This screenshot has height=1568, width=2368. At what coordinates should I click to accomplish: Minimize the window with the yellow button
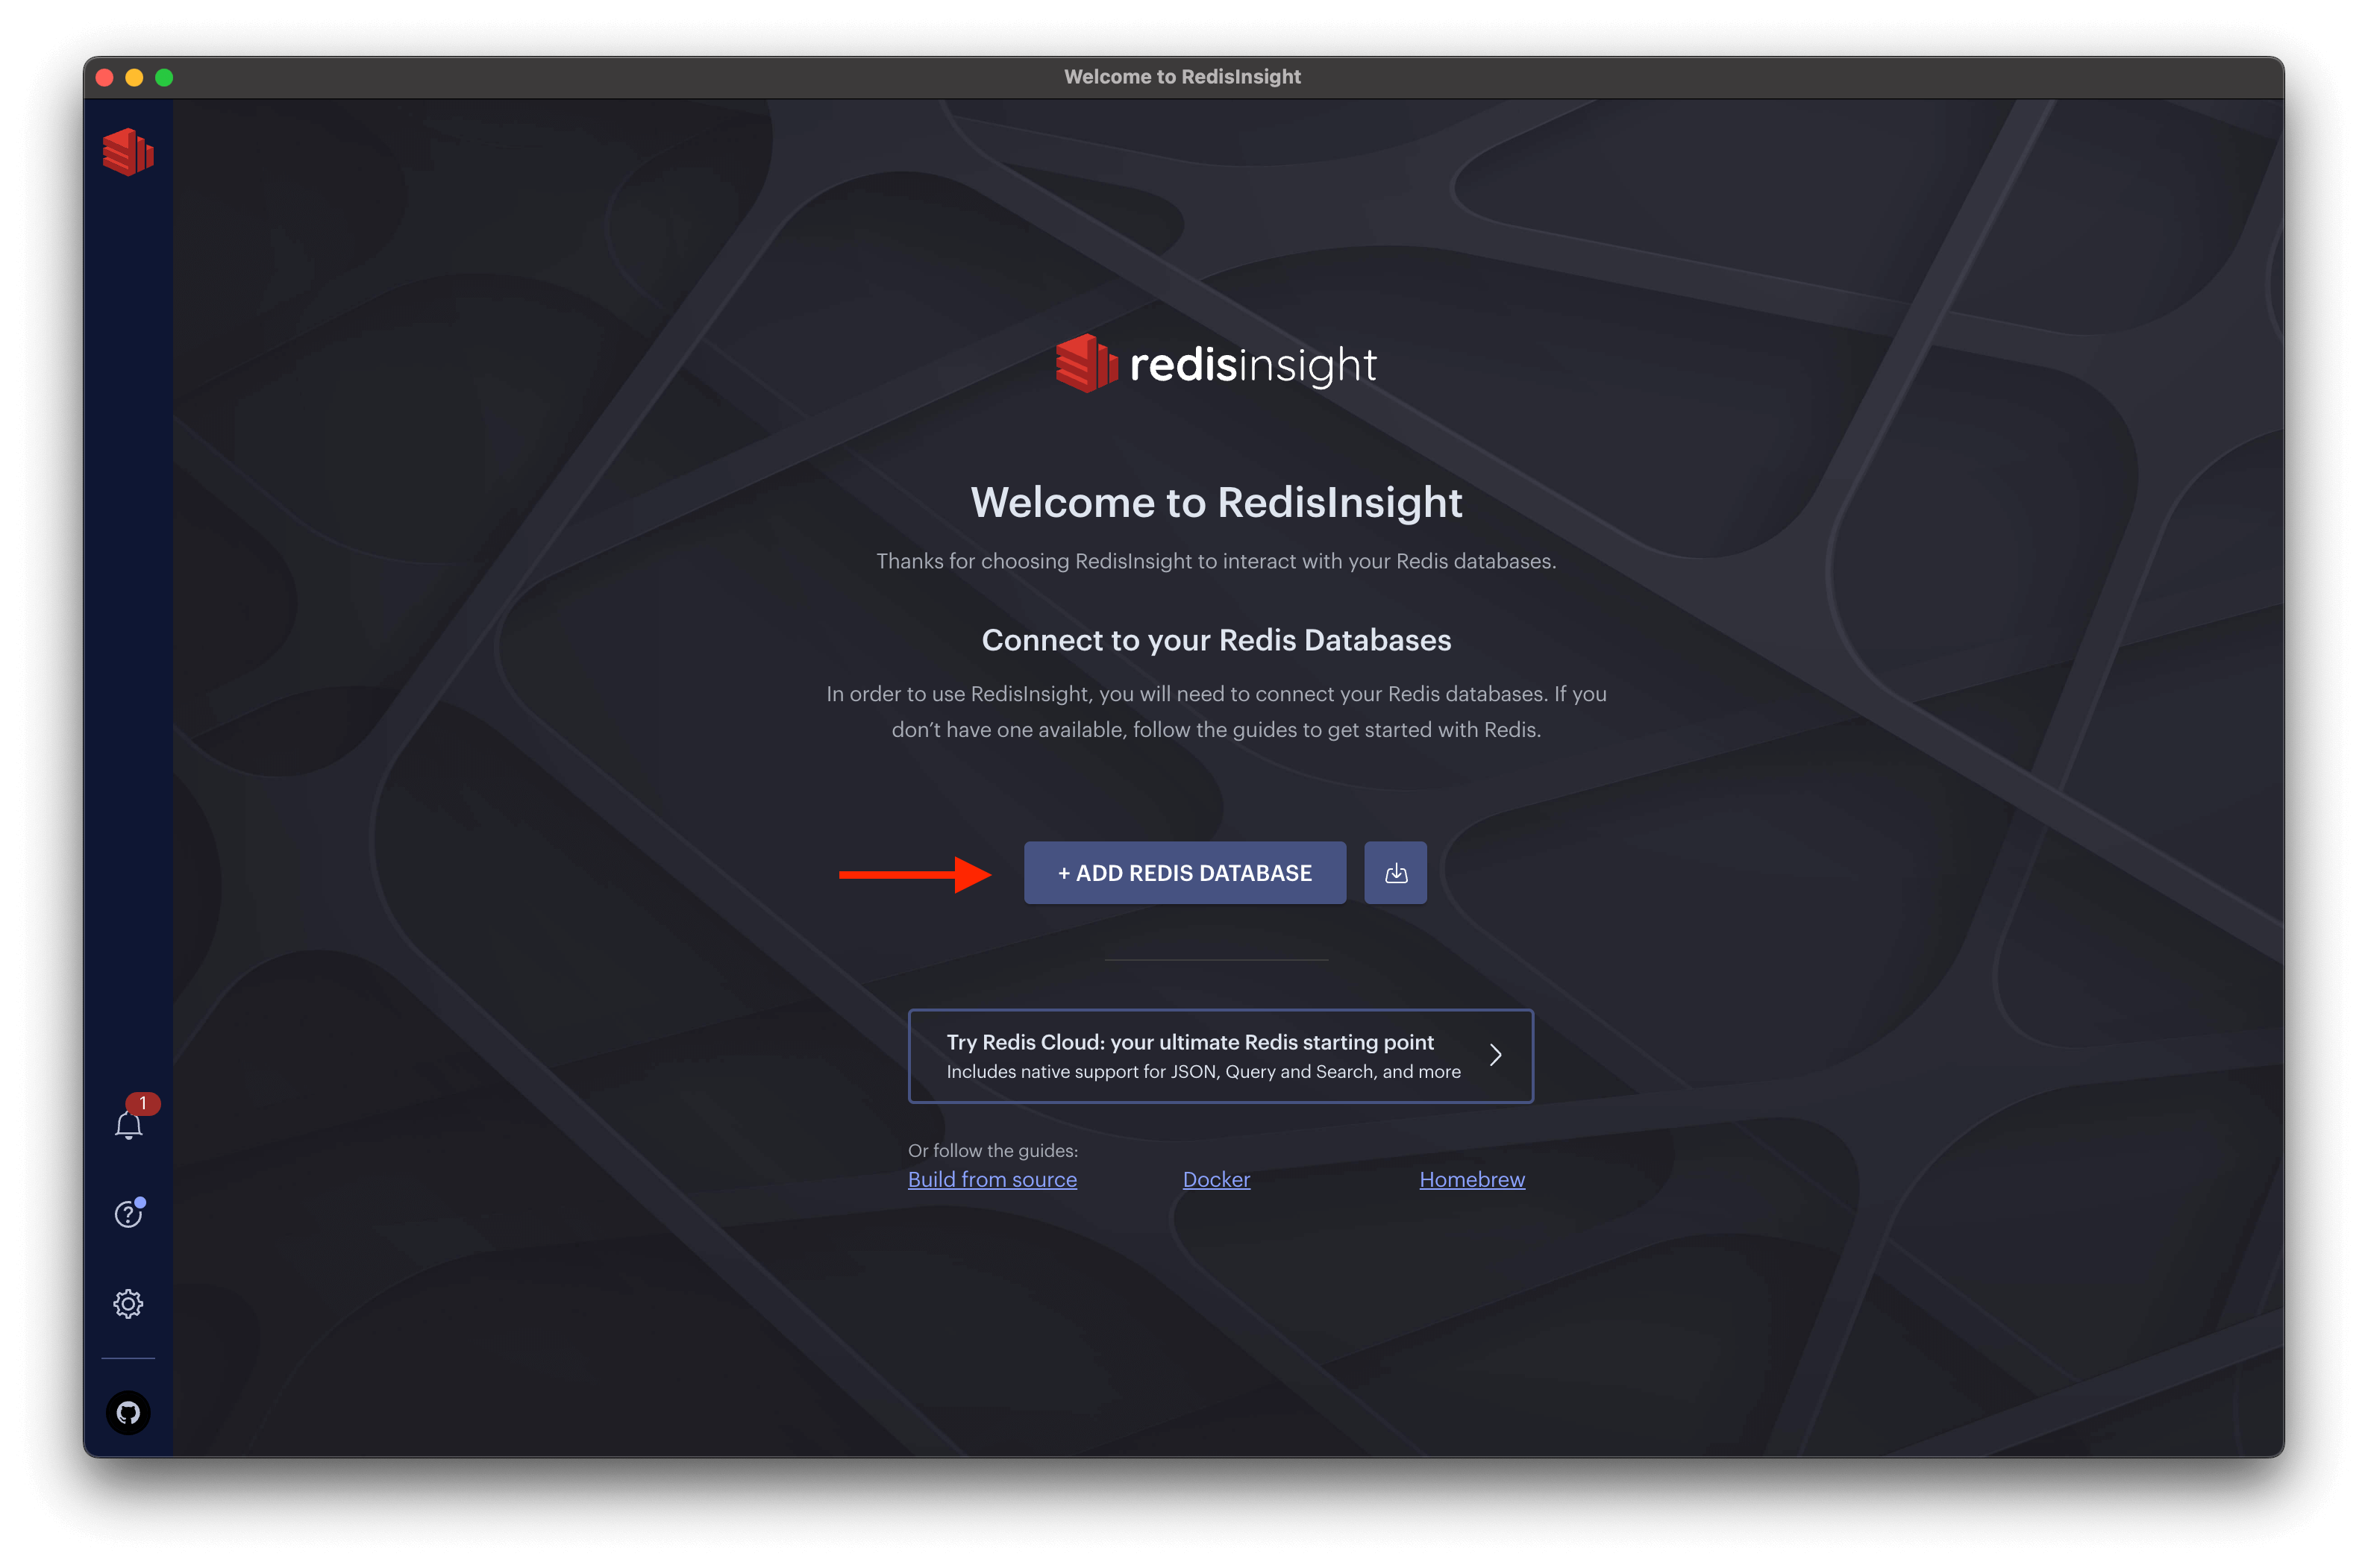click(x=134, y=77)
